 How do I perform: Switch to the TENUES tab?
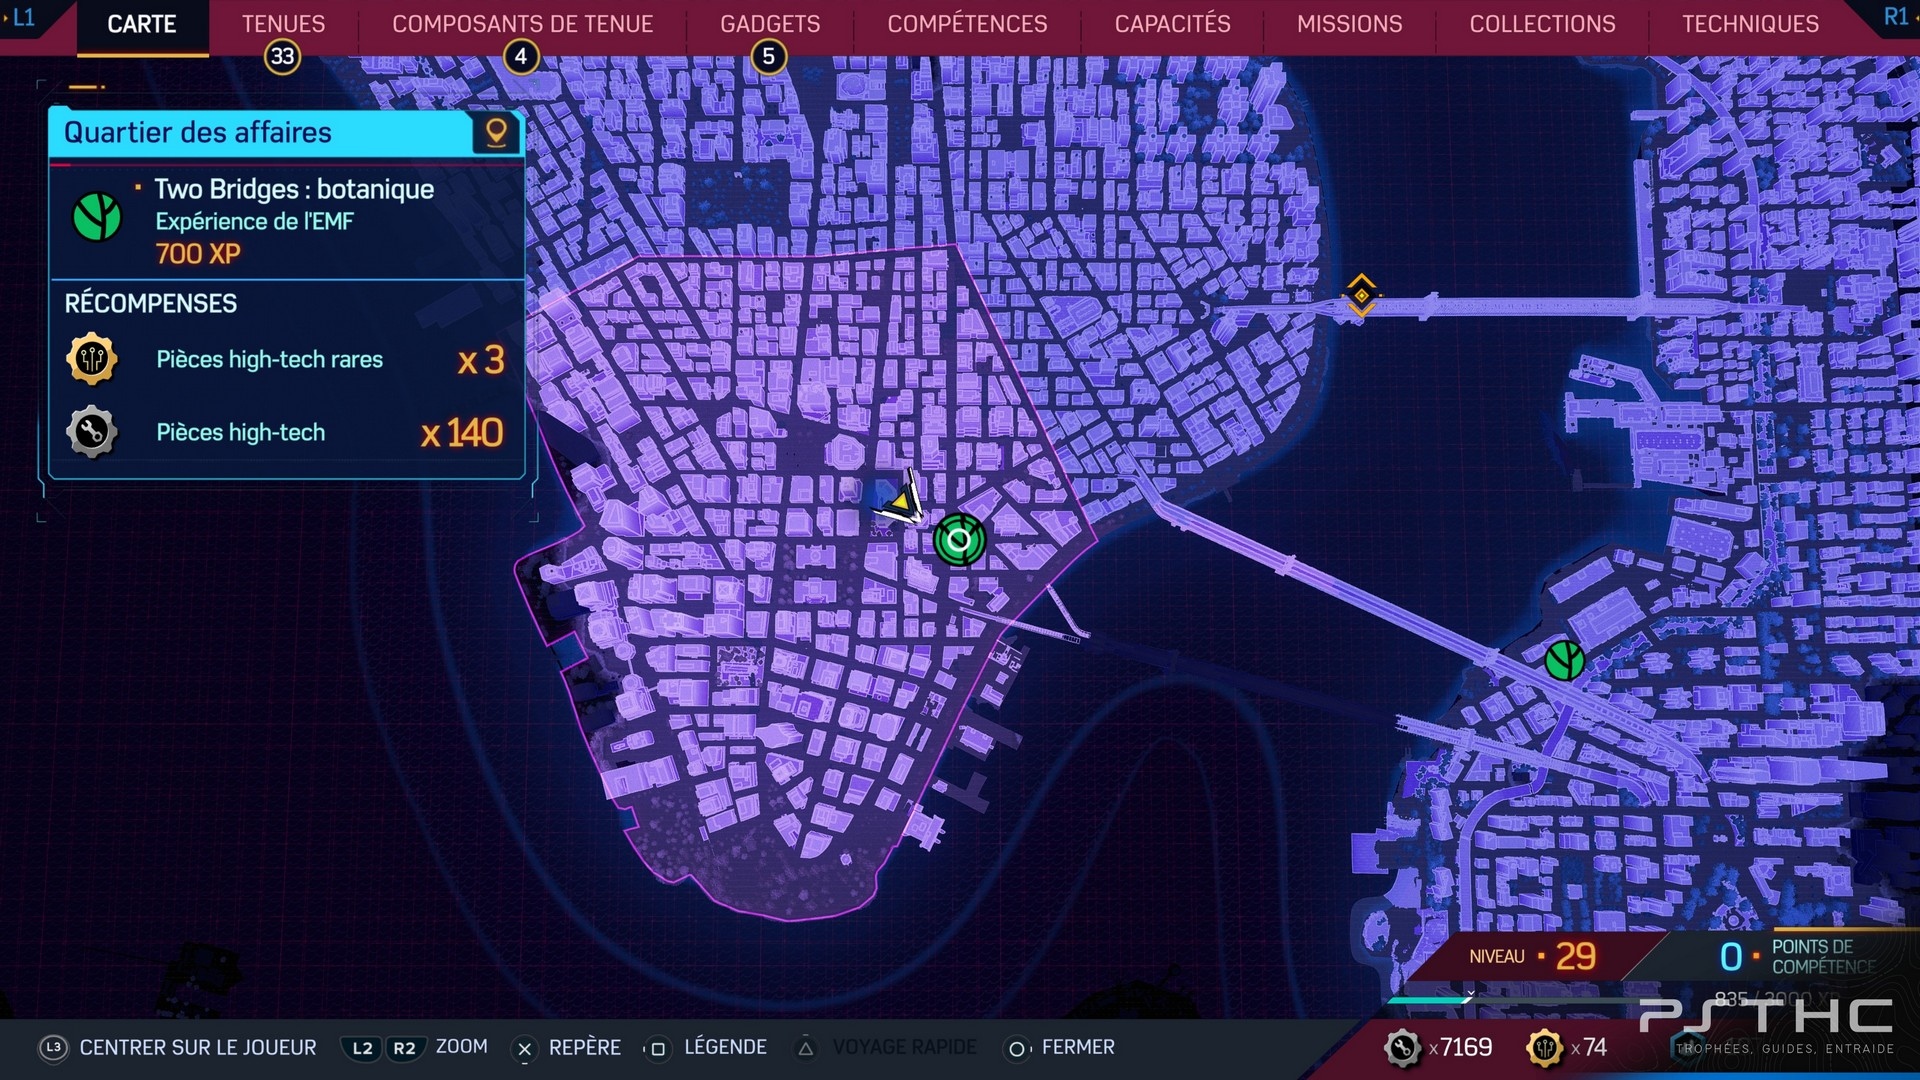[x=283, y=24]
